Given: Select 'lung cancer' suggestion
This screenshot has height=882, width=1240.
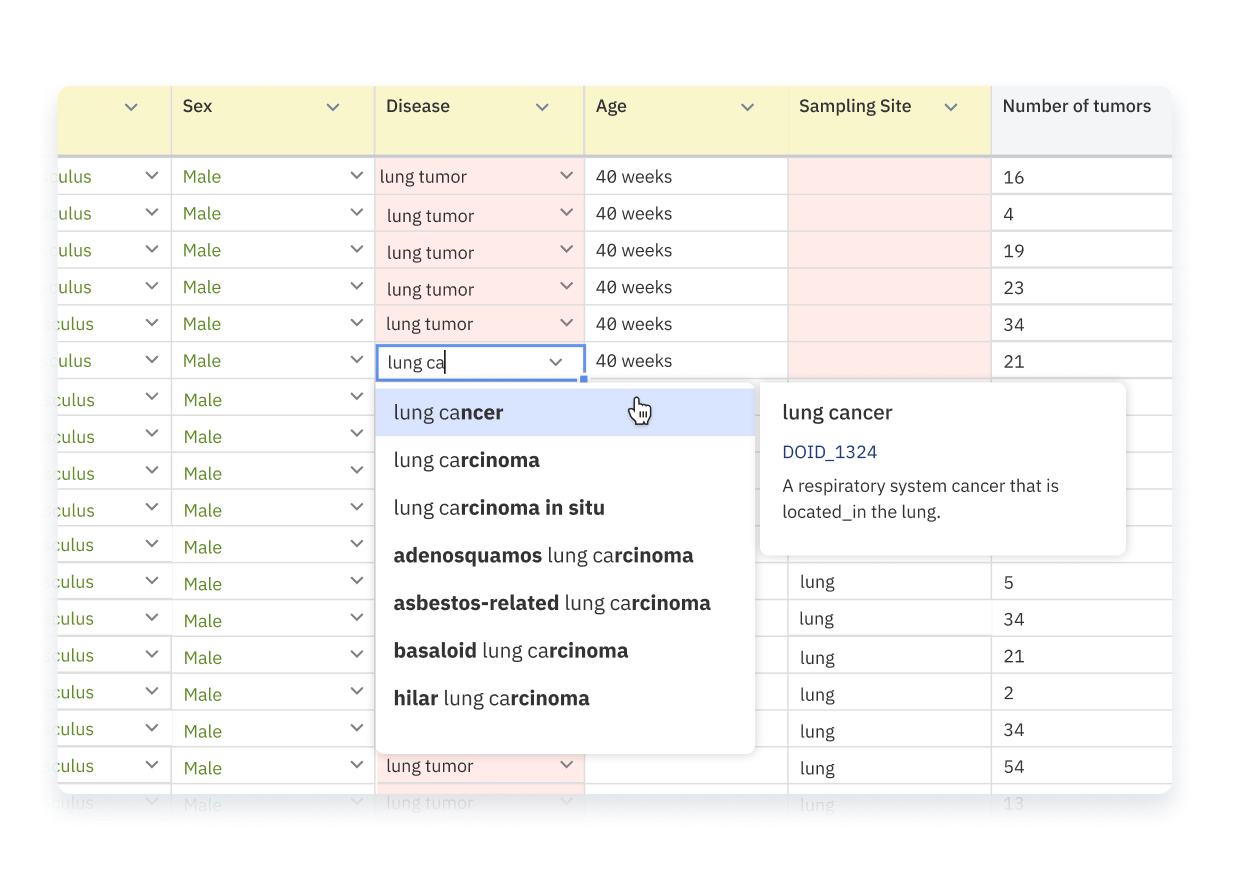Looking at the screenshot, I should (449, 413).
